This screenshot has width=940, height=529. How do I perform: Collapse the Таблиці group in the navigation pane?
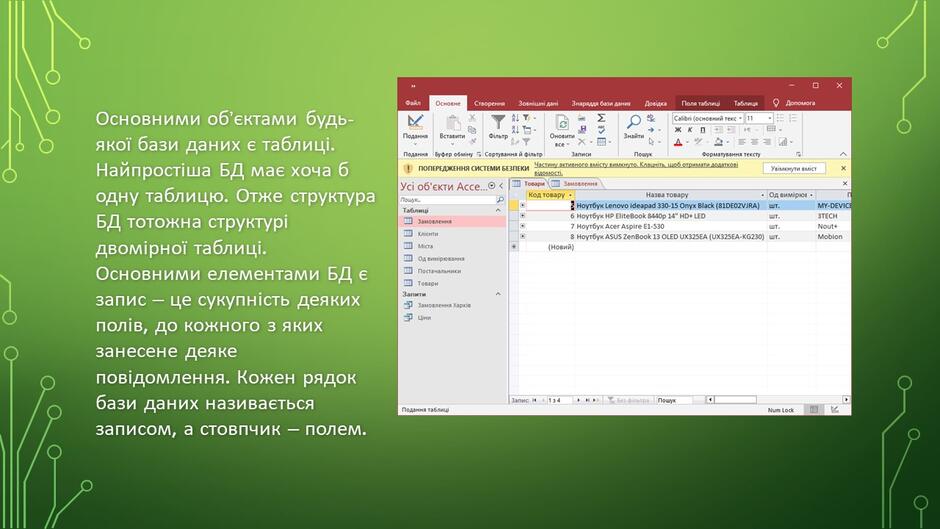point(498,211)
